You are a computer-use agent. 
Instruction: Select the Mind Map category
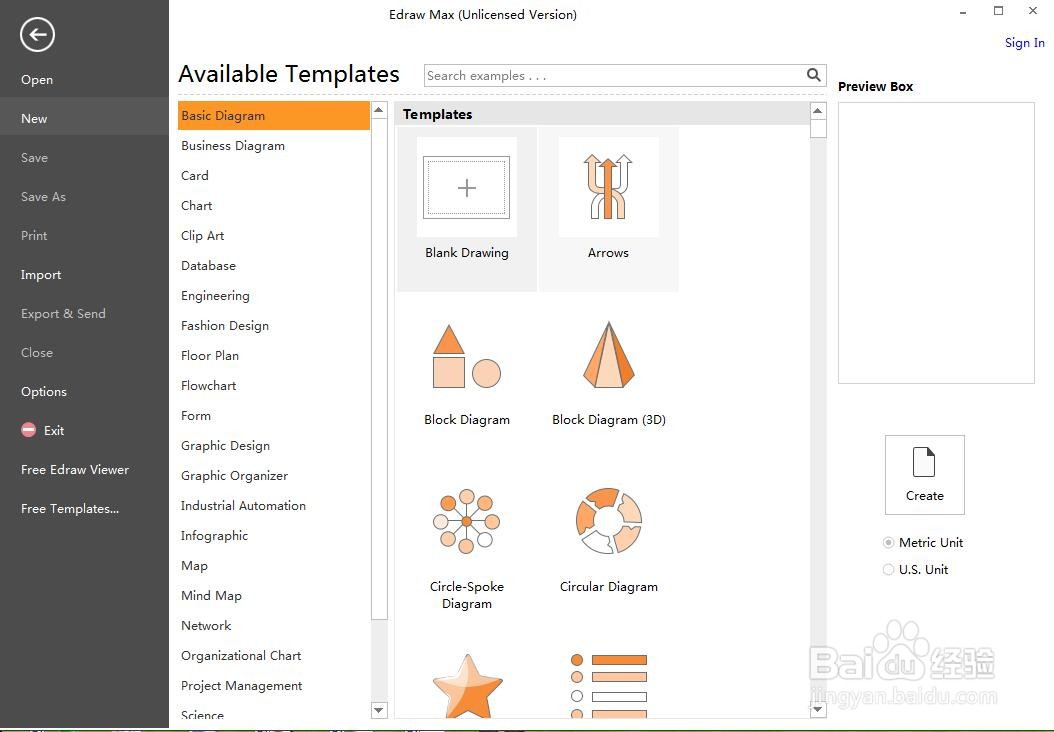(211, 596)
